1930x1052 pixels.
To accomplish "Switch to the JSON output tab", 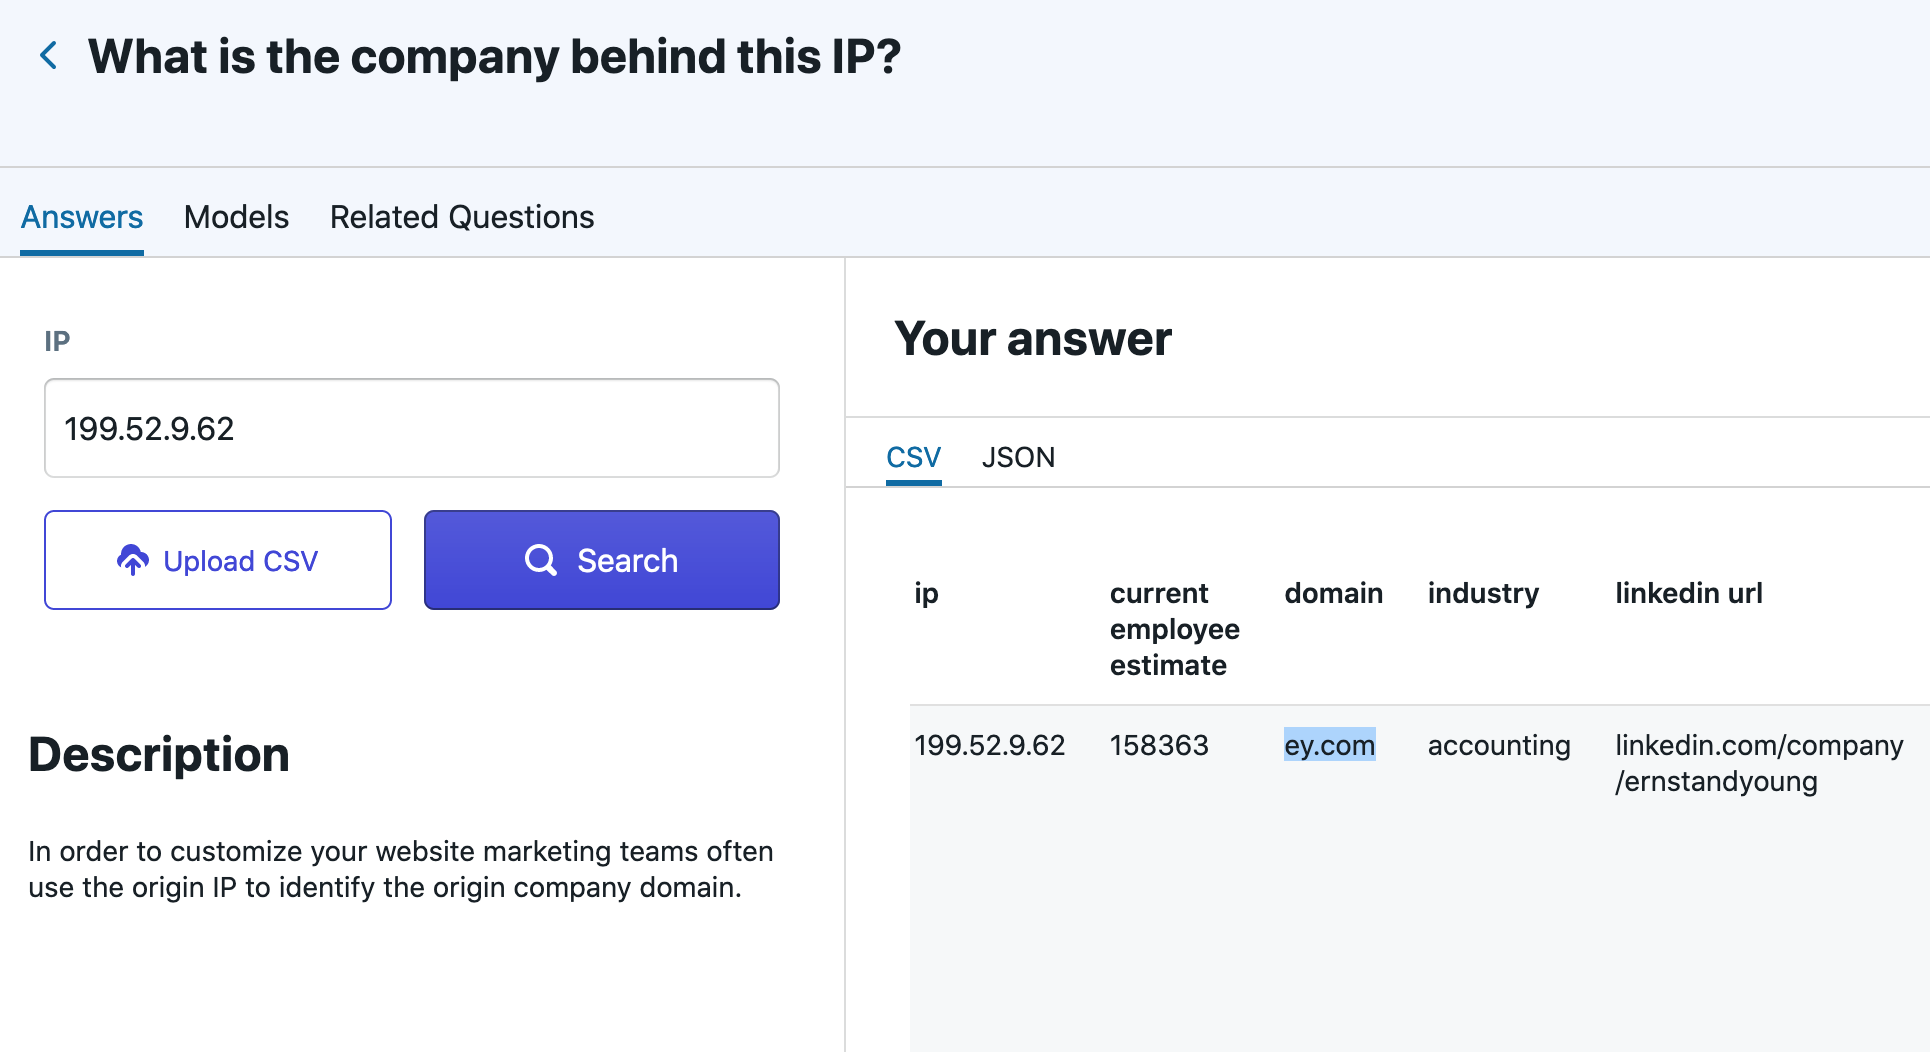I will point(1018,457).
